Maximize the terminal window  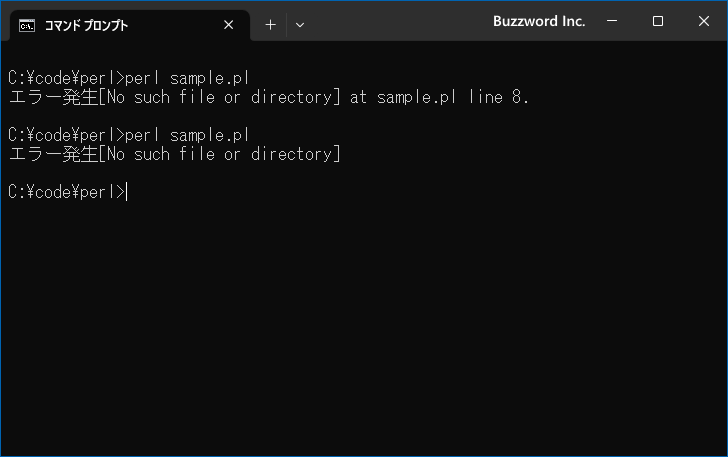pos(657,21)
